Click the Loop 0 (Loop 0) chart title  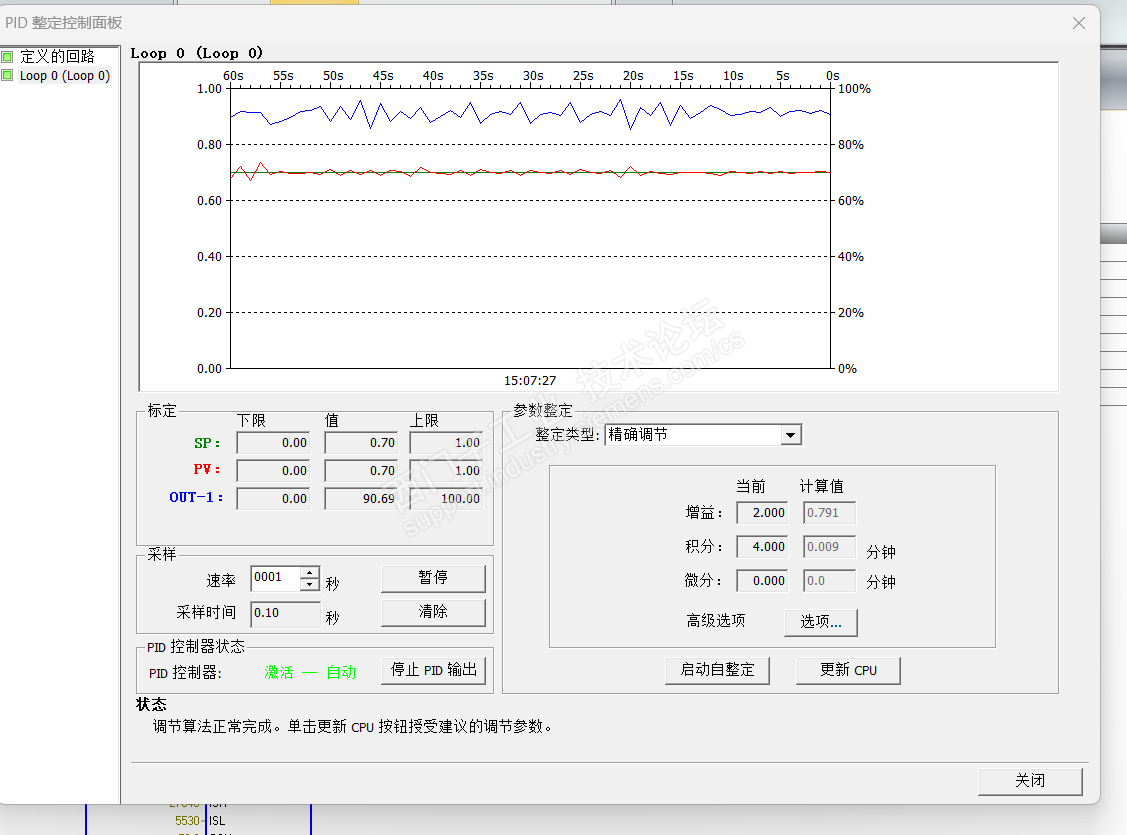pyautogui.click(x=196, y=53)
